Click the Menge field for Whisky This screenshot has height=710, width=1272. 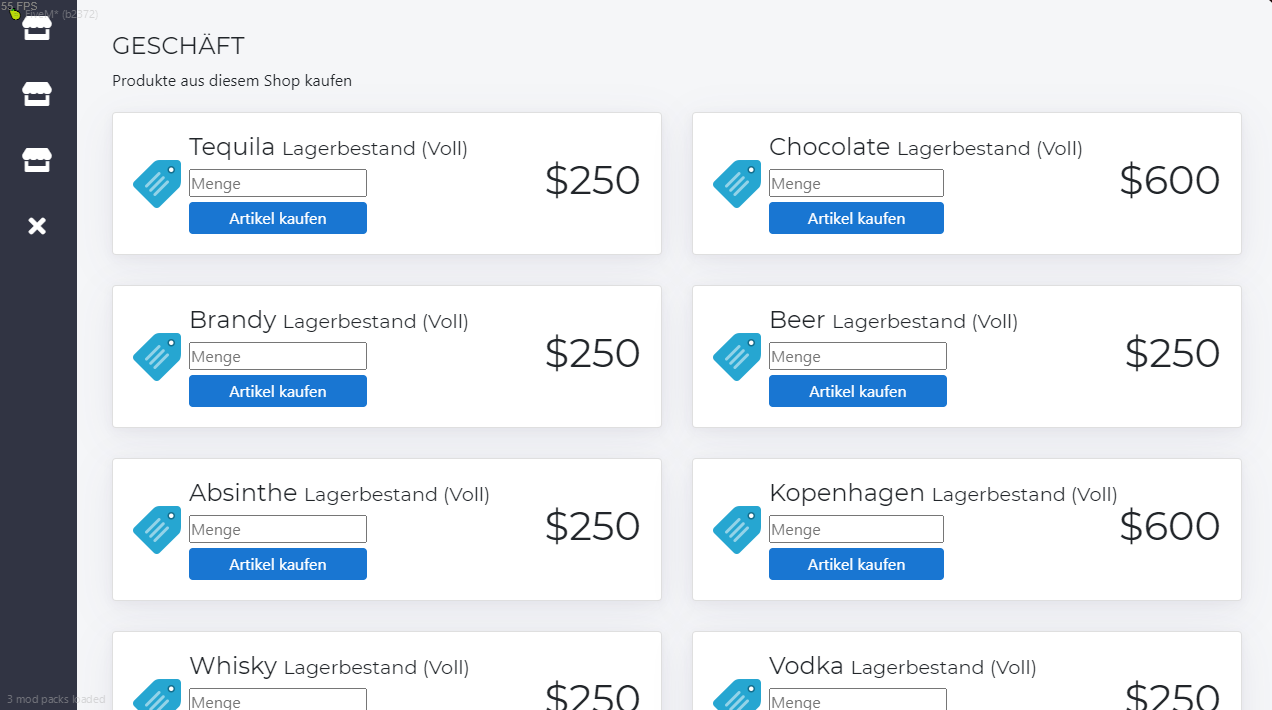278,700
